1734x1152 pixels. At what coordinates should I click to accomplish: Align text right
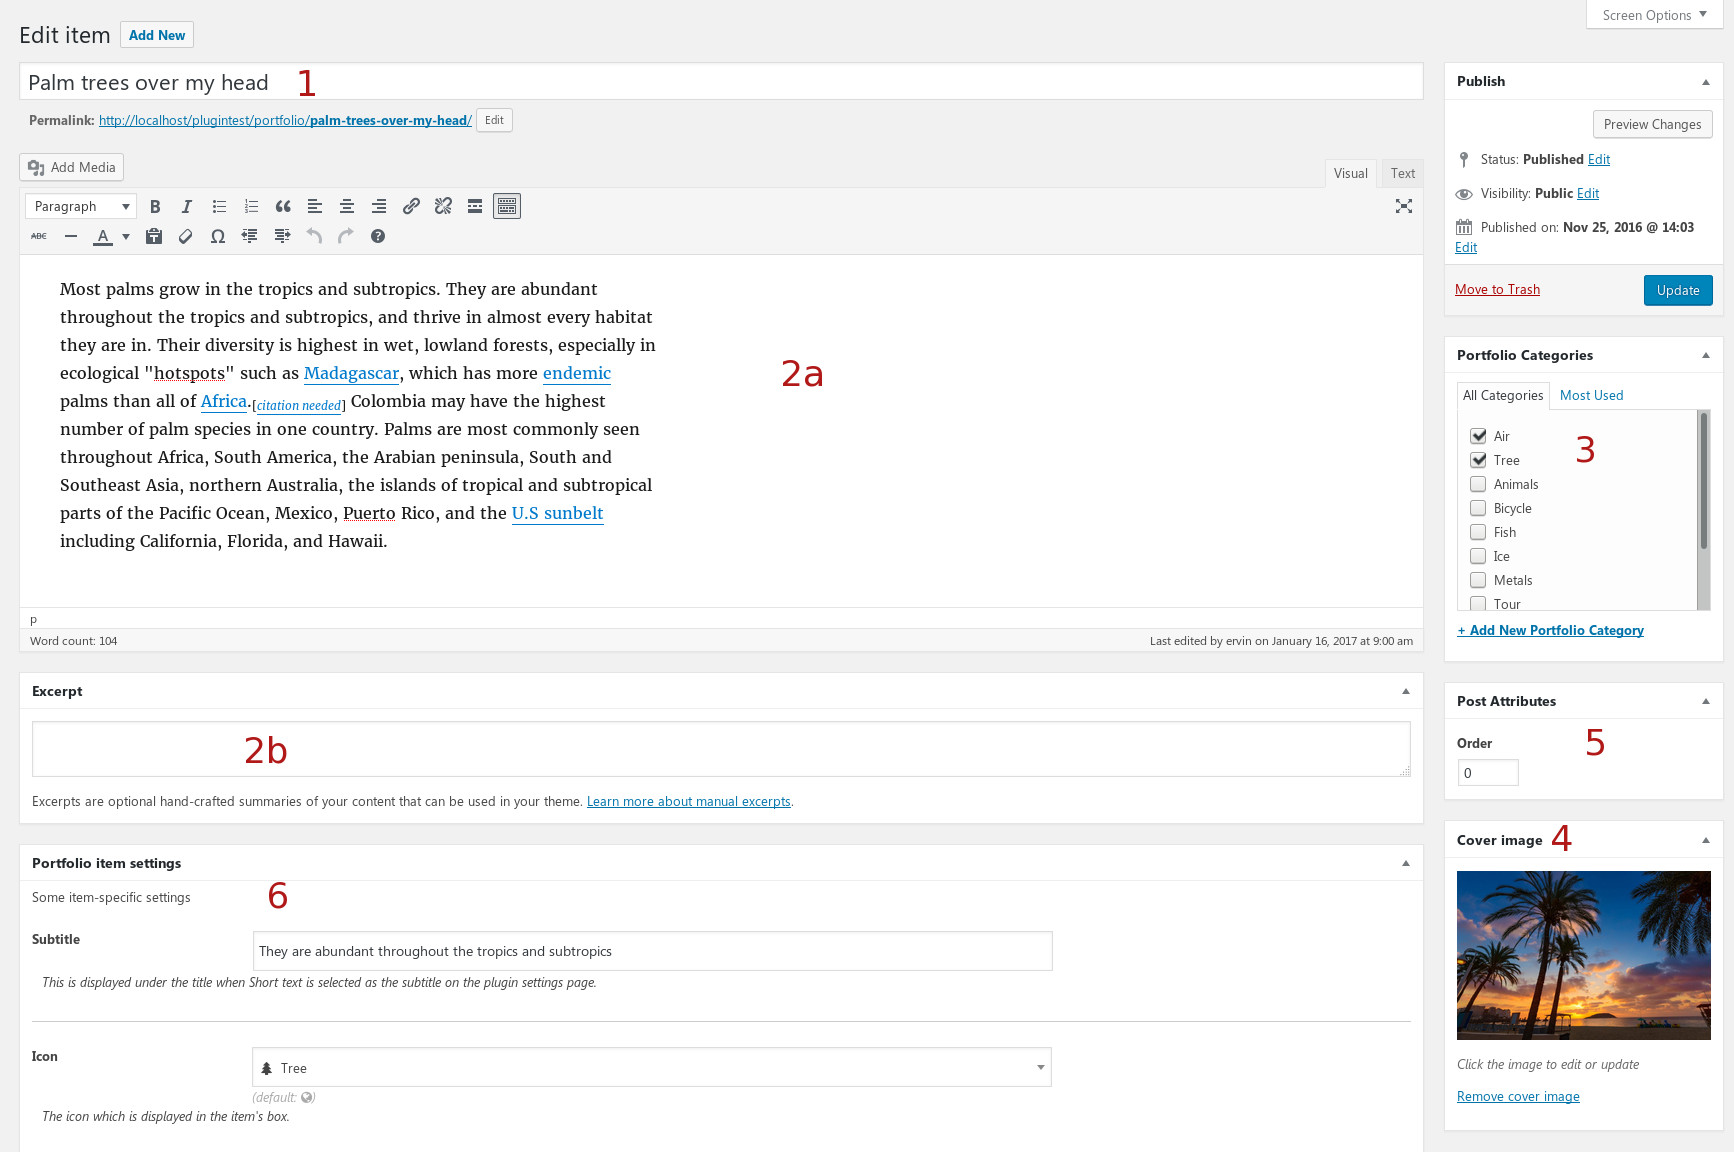pos(379,206)
